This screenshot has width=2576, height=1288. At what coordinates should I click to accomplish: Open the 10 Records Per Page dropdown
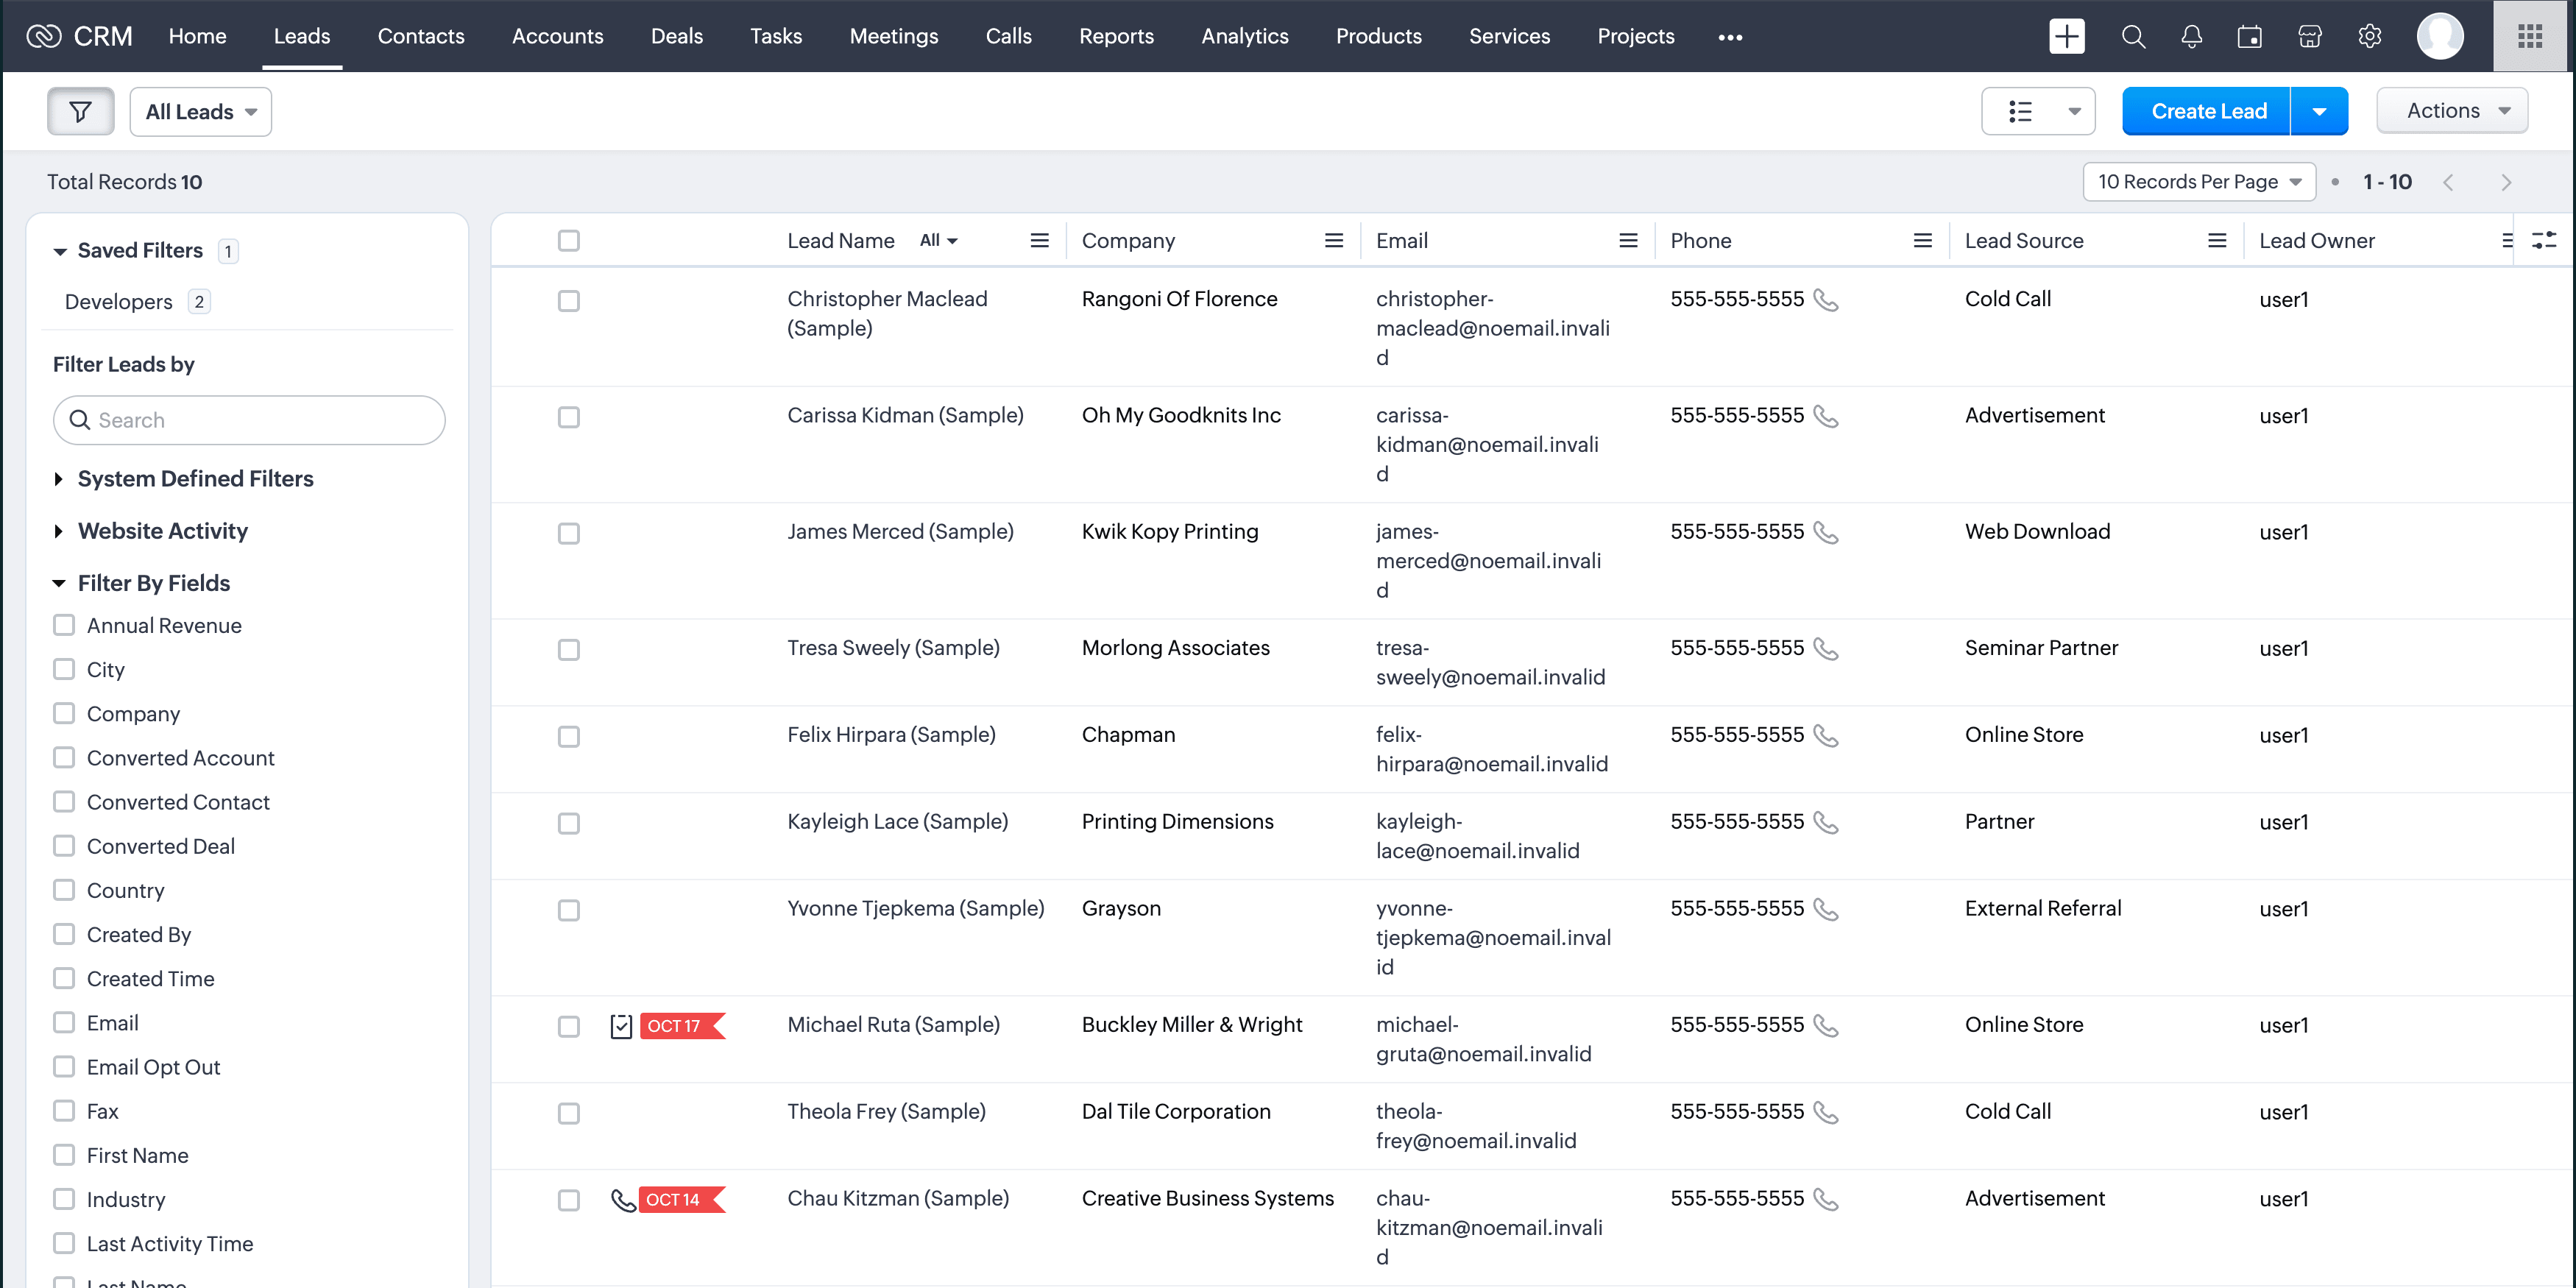pyautogui.click(x=2198, y=181)
